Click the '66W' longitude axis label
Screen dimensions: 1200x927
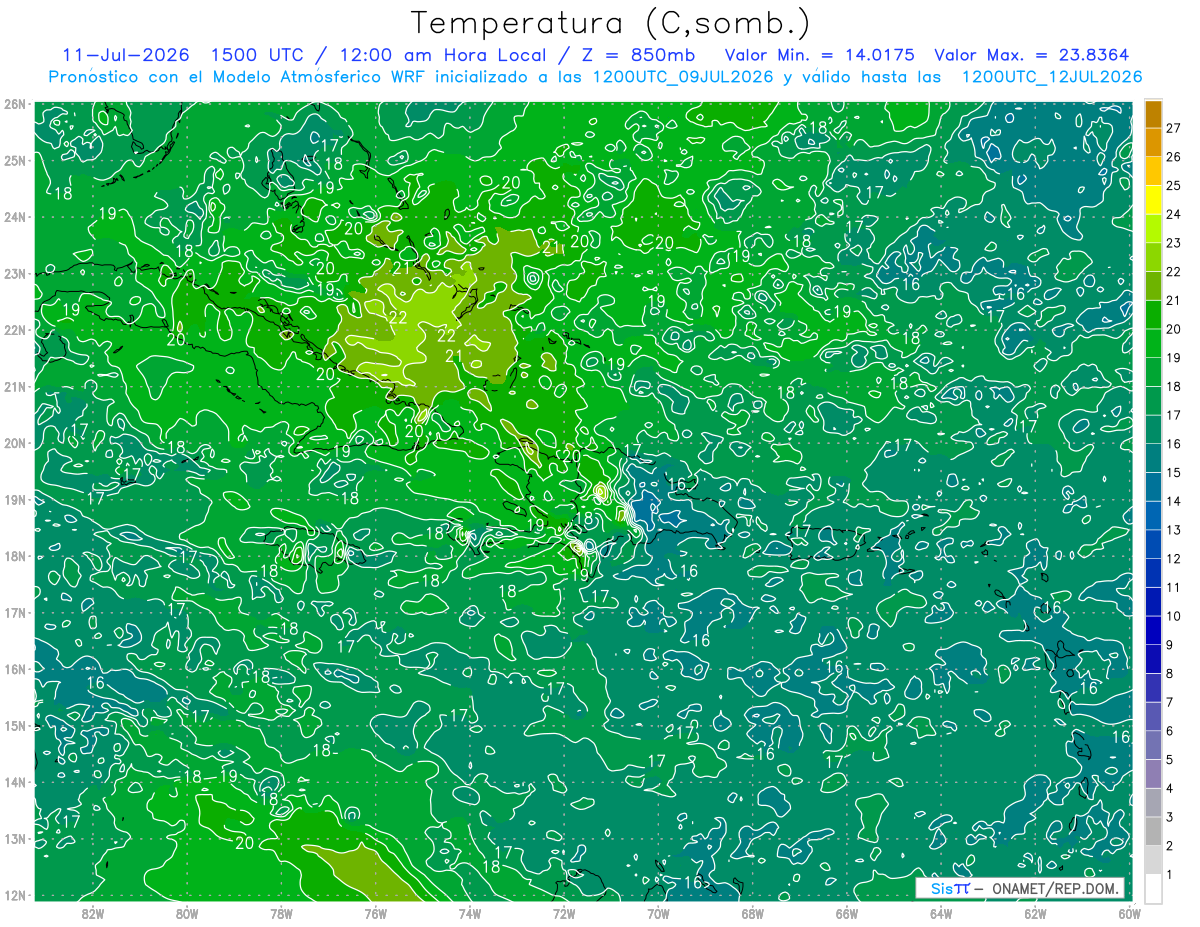pos(847,913)
